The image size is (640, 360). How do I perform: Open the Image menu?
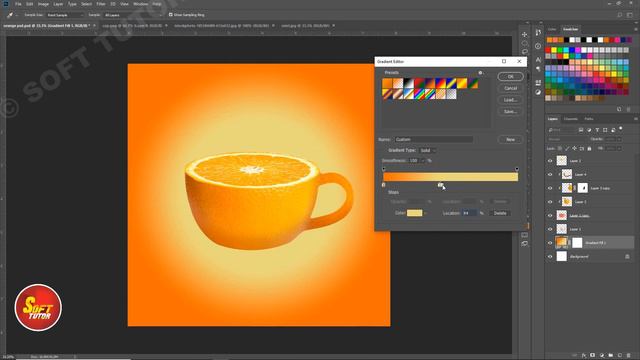(43, 4)
